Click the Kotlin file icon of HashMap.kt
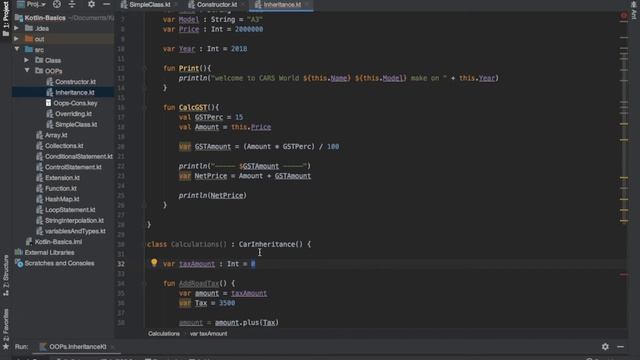This screenshot has width=640, height=360. [39, 199]
